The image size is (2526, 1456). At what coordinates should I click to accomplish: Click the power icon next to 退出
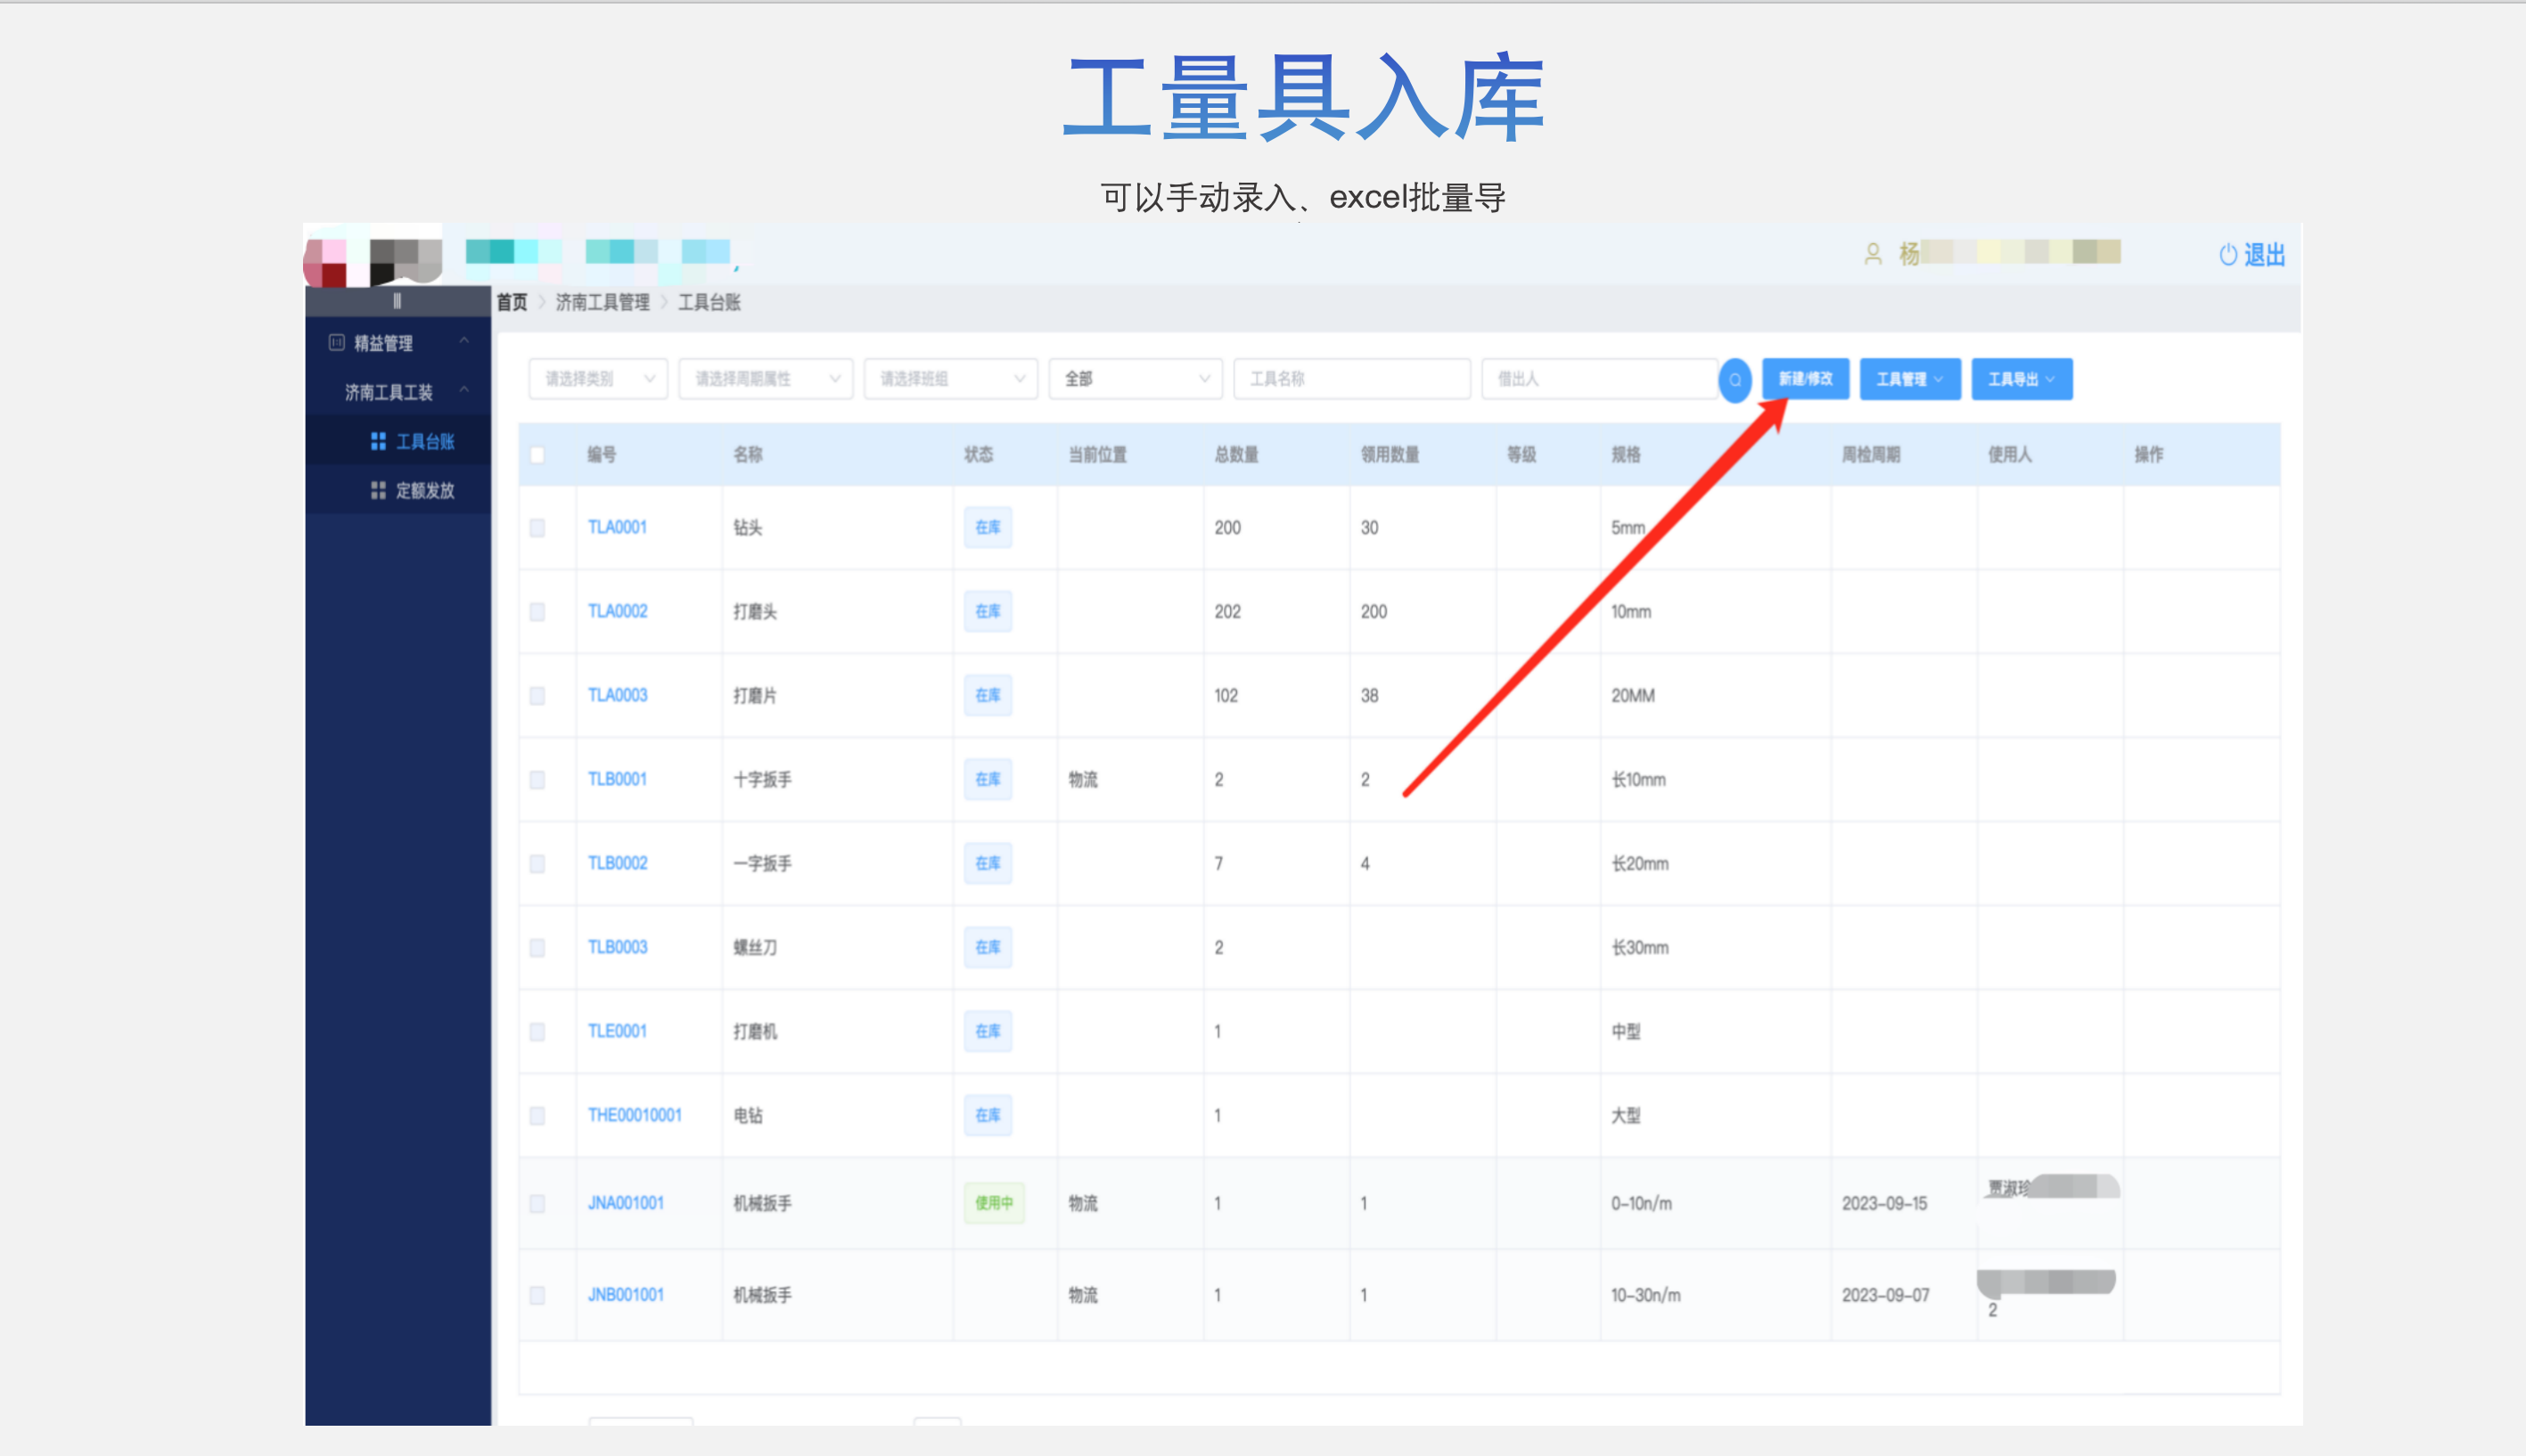(x=2227, y=255)
